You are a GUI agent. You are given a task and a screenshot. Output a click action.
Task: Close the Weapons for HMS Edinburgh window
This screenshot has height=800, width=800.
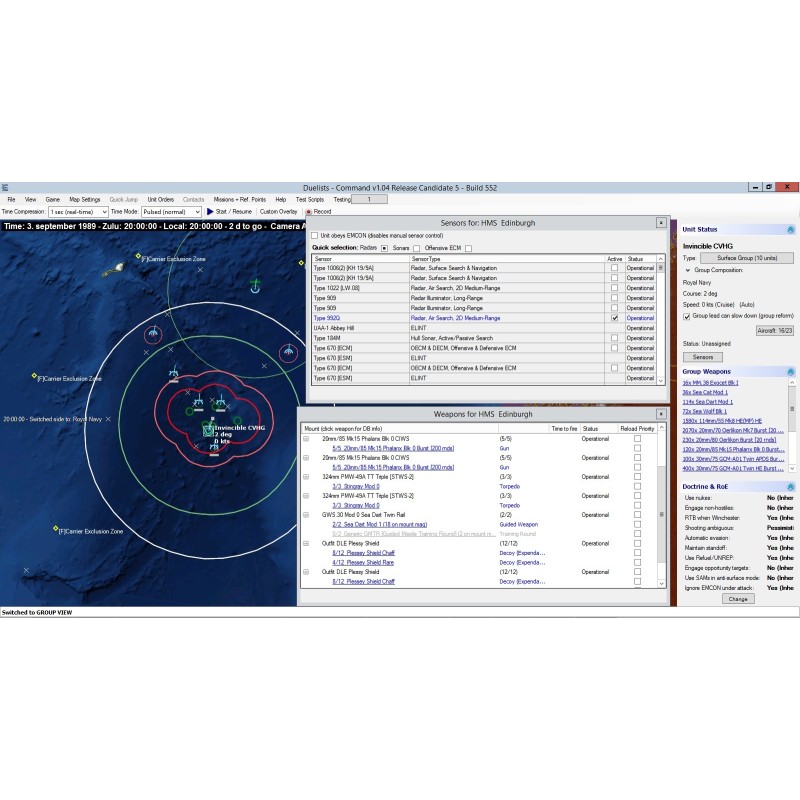pyautogui.click(x=660, y=414)
